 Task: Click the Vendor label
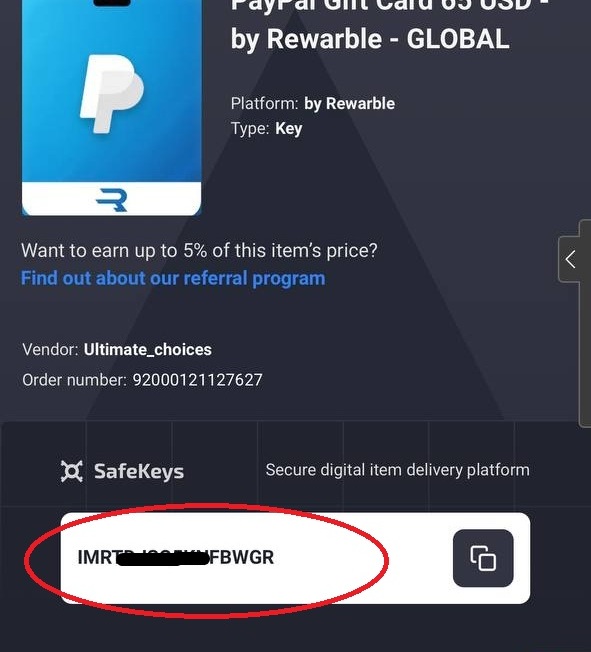(50, 350)
